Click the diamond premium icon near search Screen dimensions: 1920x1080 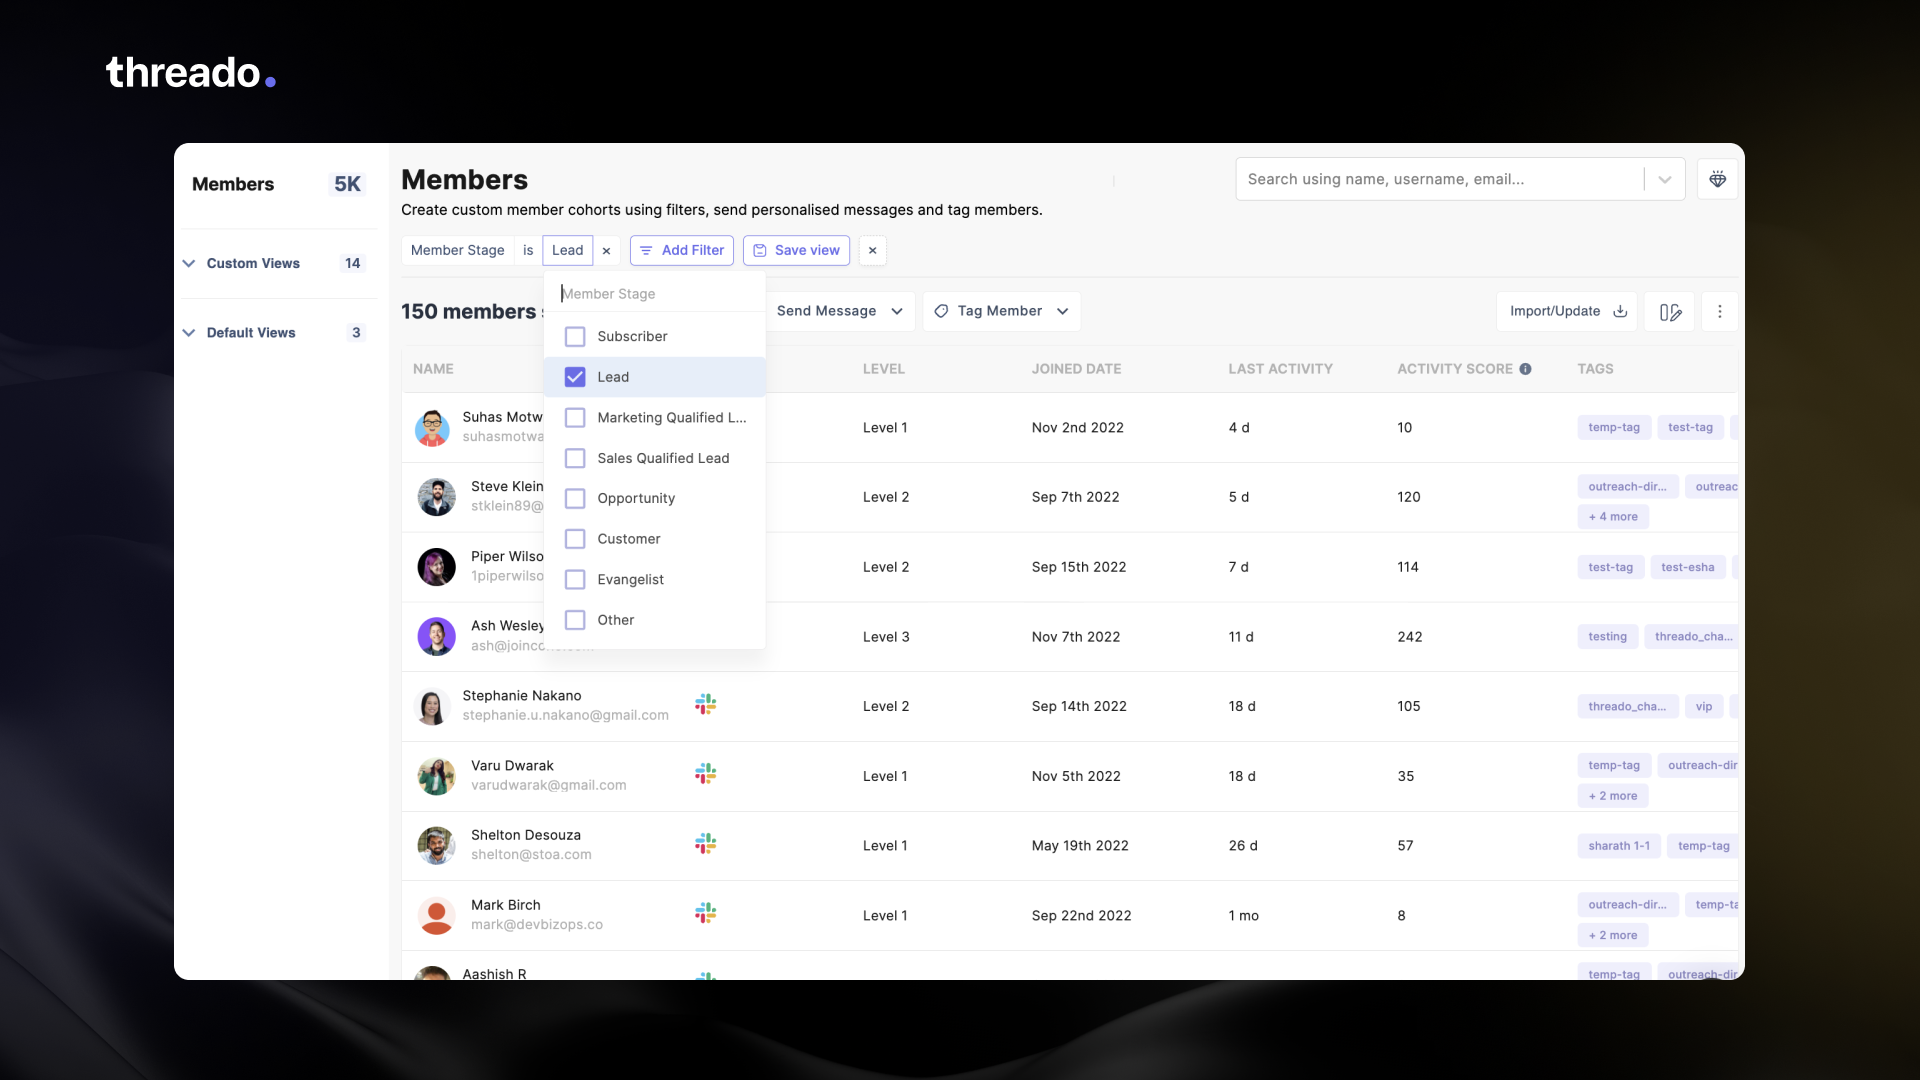[x=1717, y=180]
